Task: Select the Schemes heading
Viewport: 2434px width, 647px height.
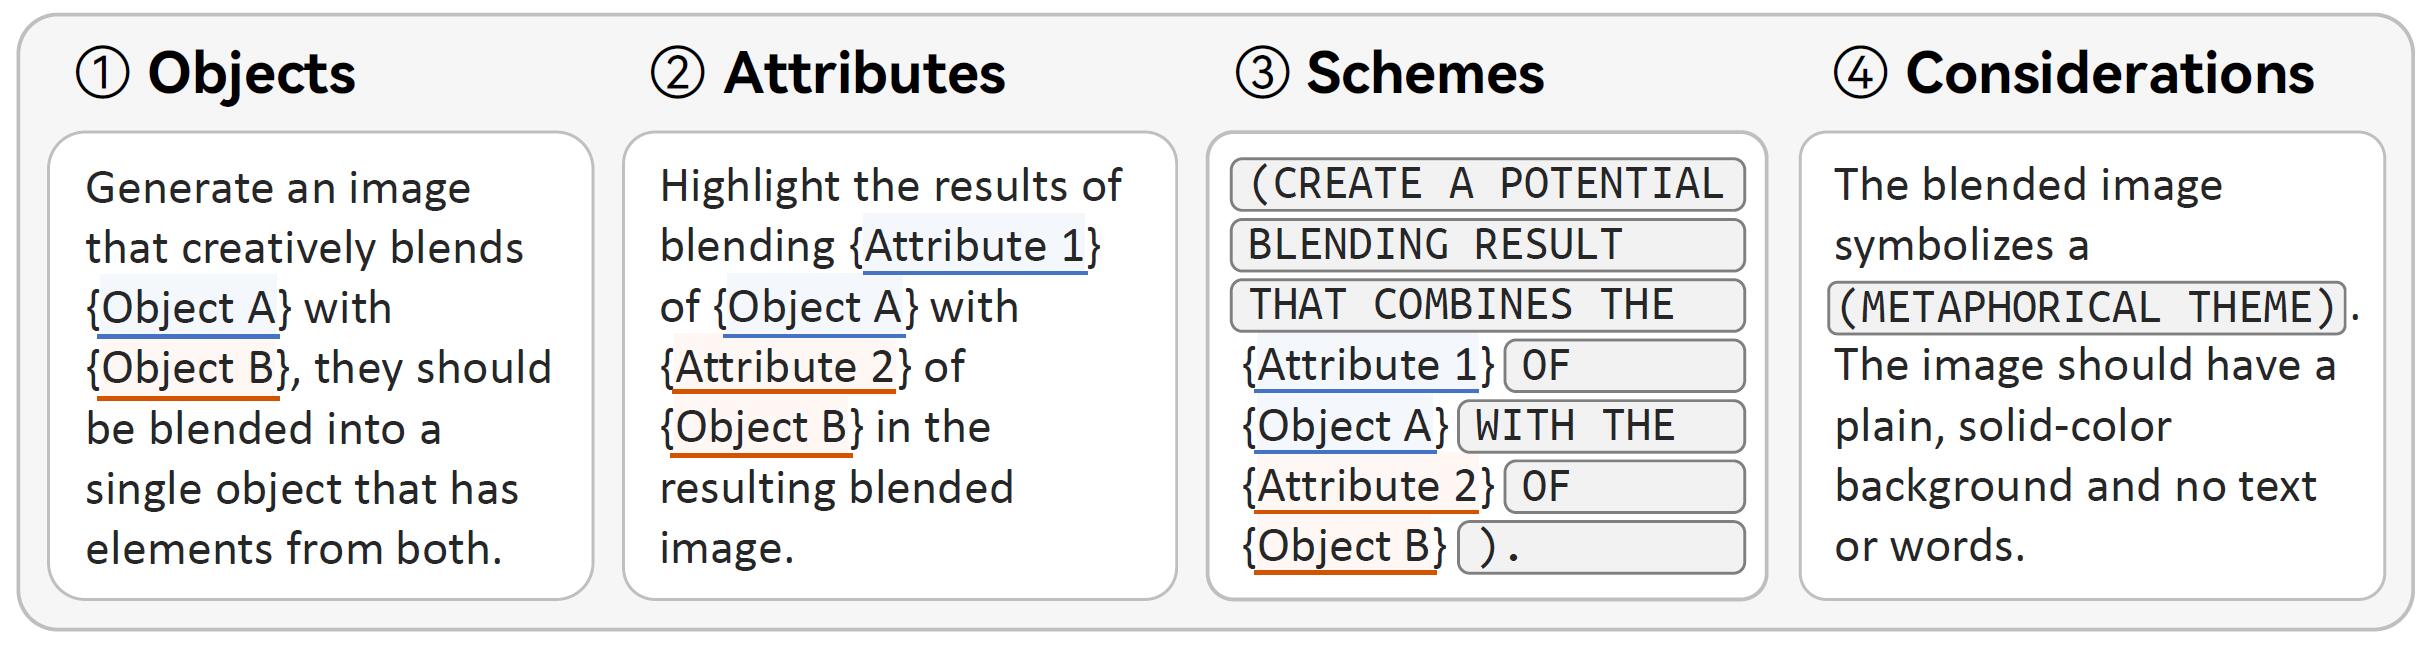Action: pos(1425,74)
